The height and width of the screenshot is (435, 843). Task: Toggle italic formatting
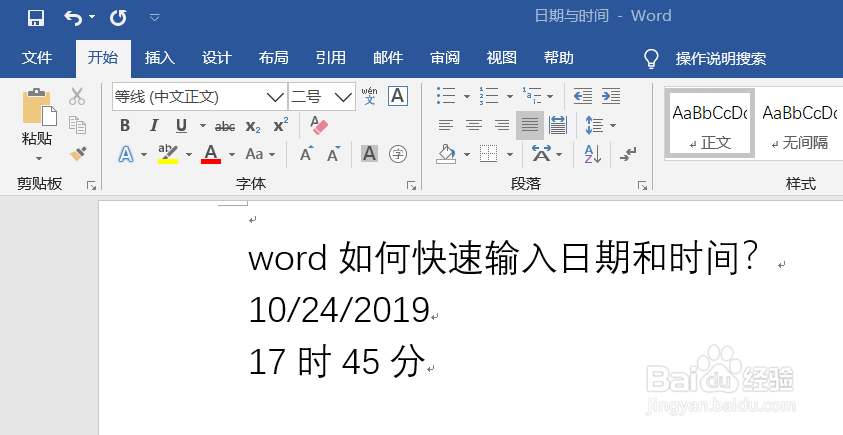coord(154,126)
